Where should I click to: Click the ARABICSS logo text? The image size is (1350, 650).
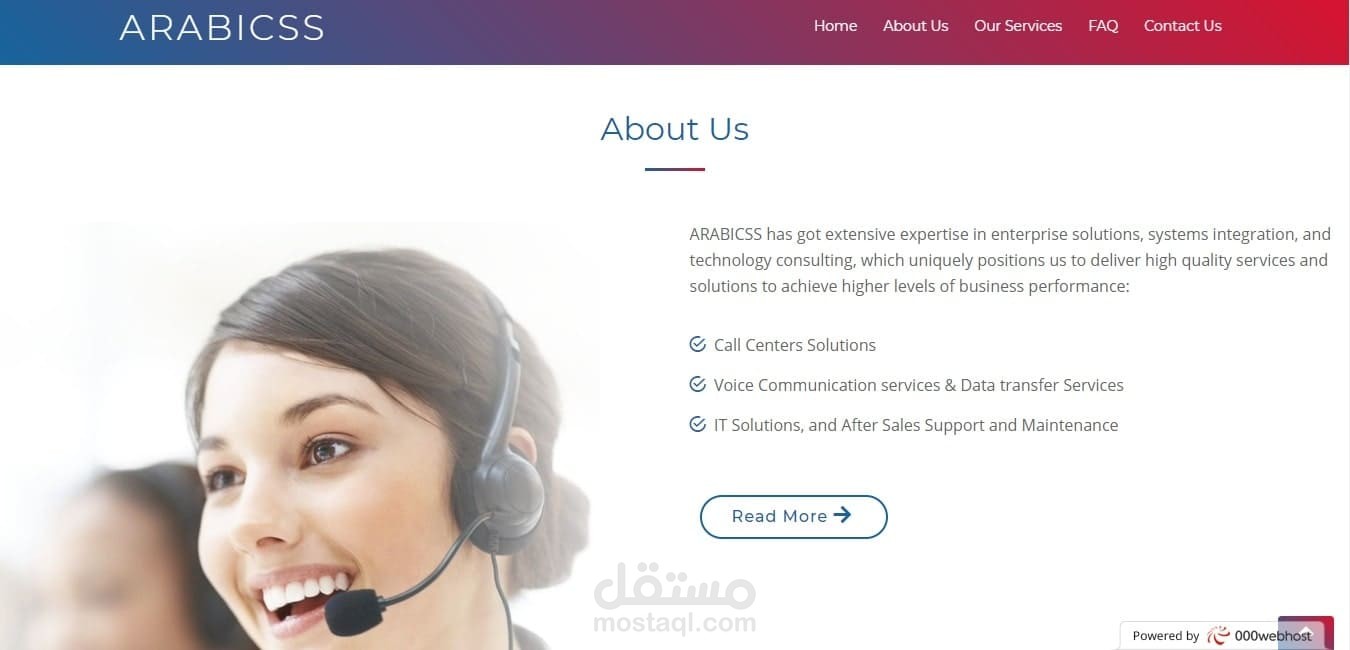coord(222,27)
